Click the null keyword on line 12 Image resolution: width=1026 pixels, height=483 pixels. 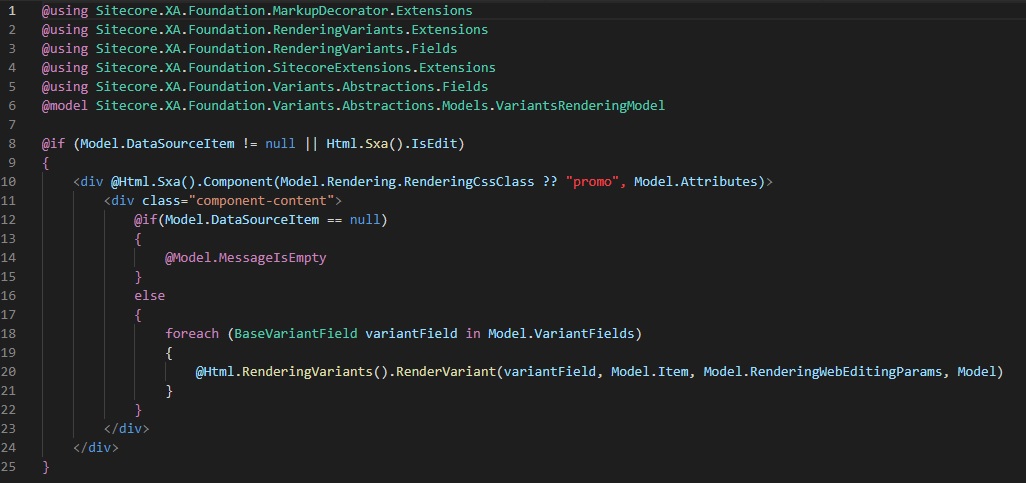(364, 220)
